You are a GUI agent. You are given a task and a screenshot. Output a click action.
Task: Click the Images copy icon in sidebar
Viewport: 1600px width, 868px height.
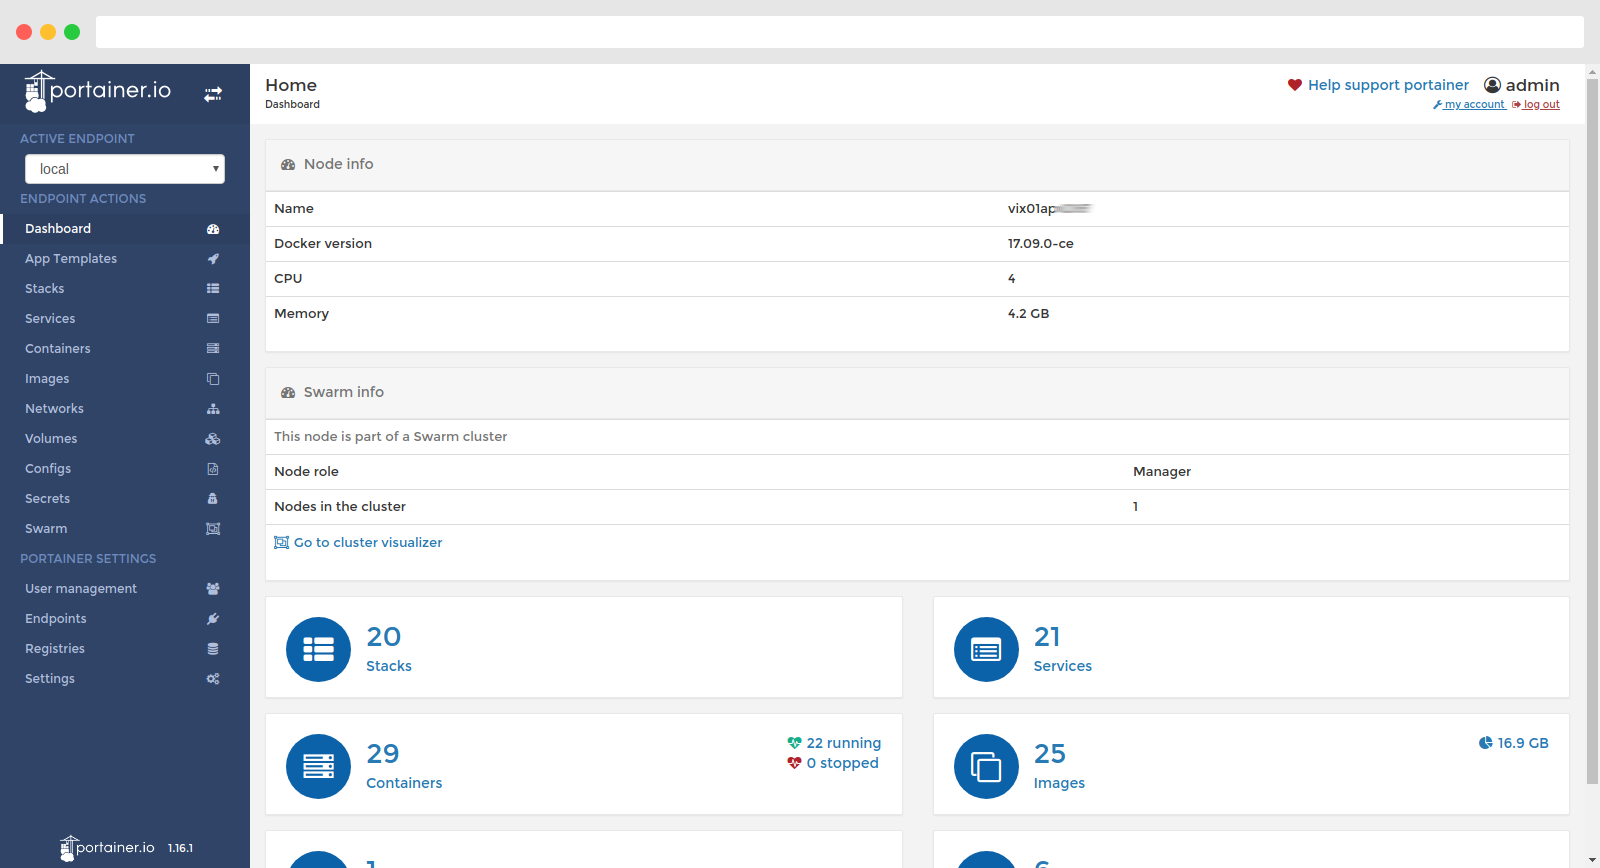(213, 379)
